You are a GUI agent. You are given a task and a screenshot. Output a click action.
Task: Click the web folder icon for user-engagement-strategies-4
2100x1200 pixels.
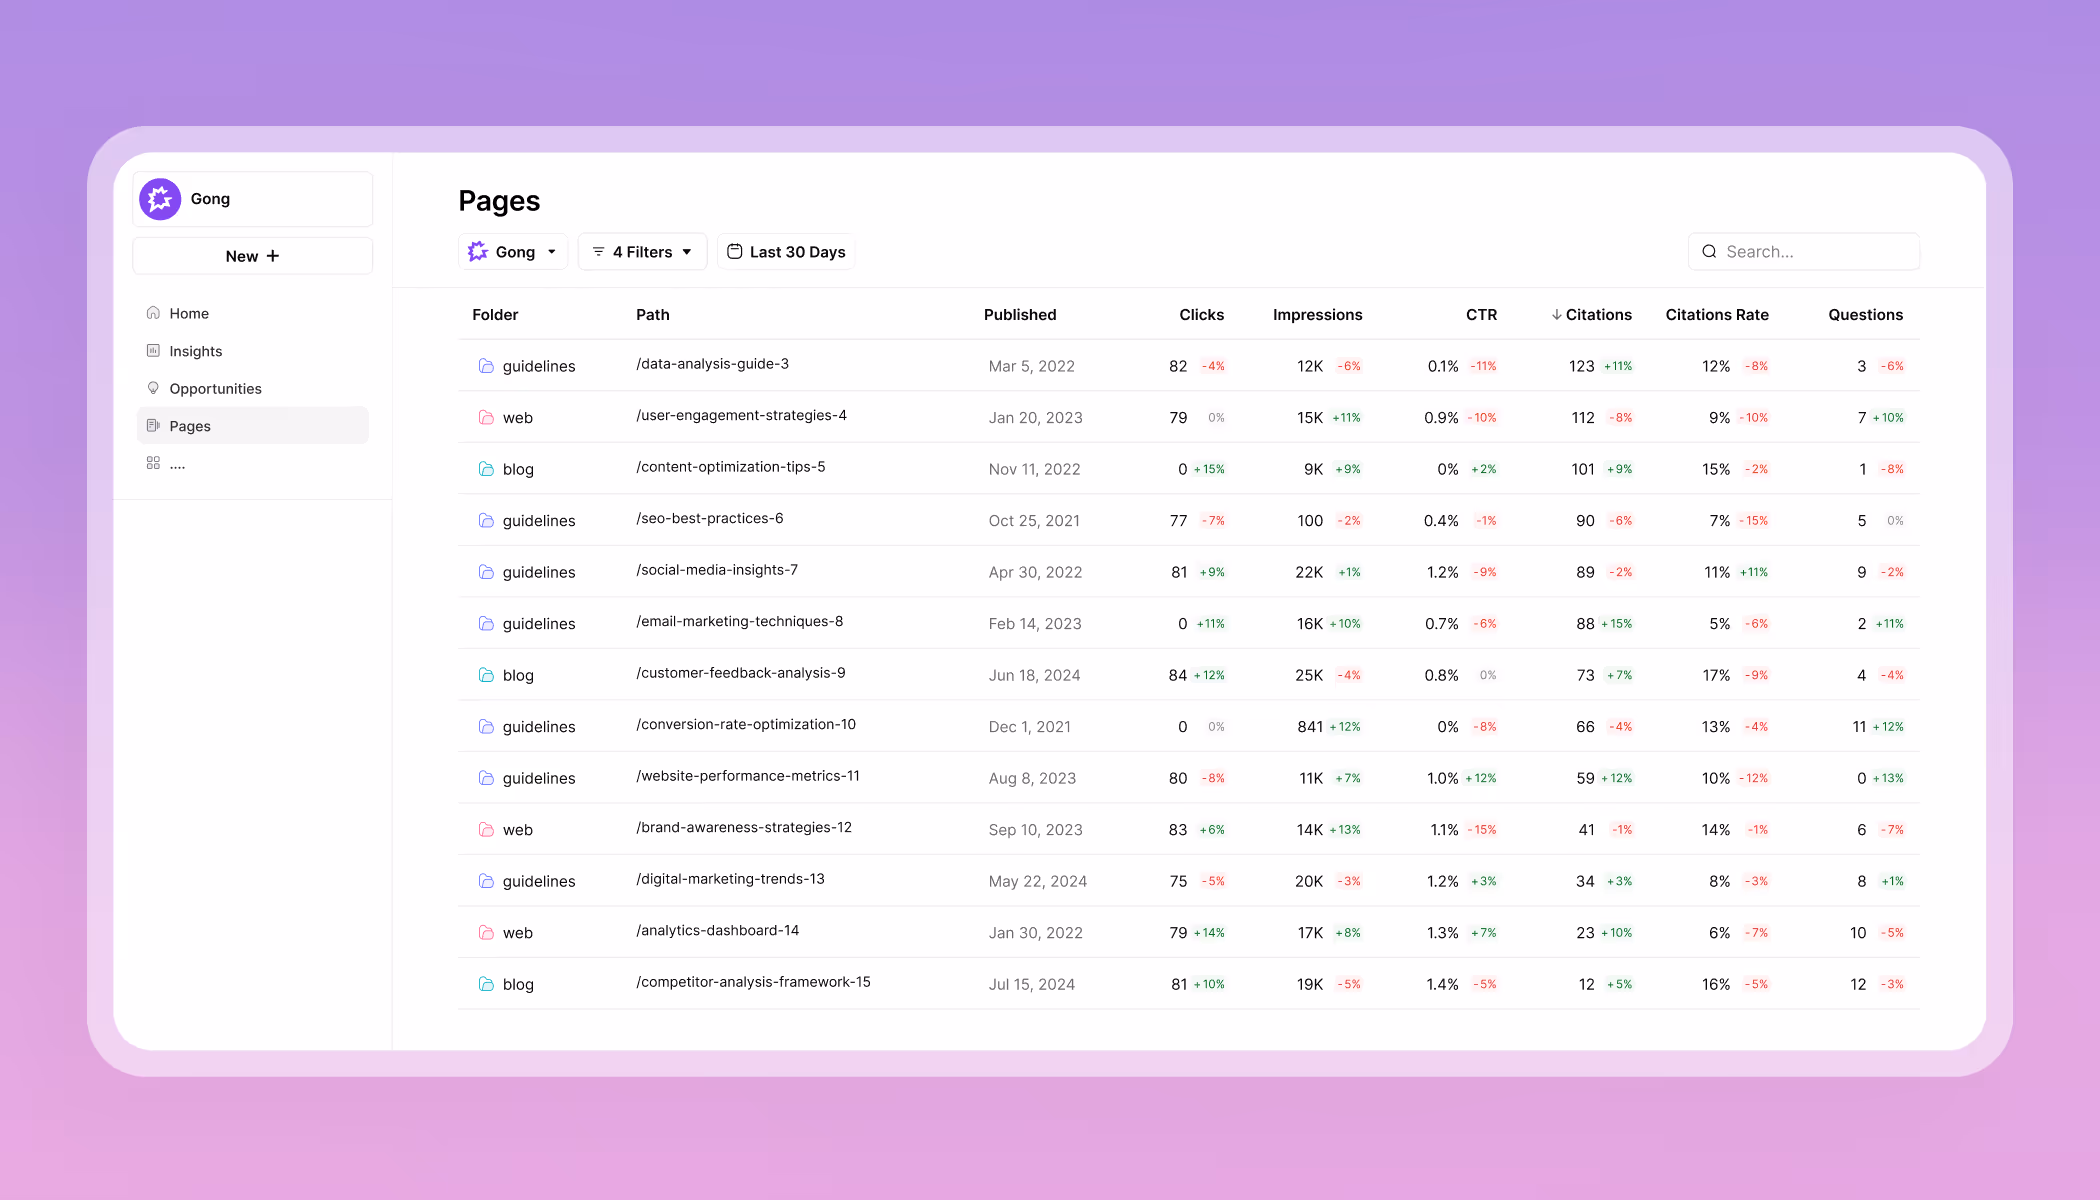click(486, 418)
